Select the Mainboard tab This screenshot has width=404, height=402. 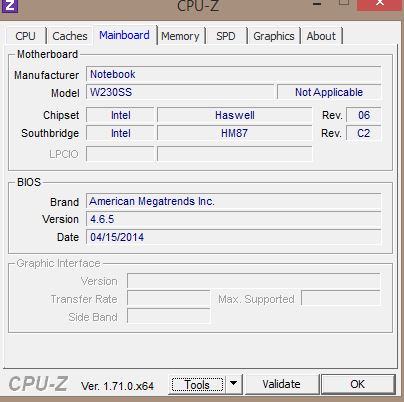coord(124,35)
